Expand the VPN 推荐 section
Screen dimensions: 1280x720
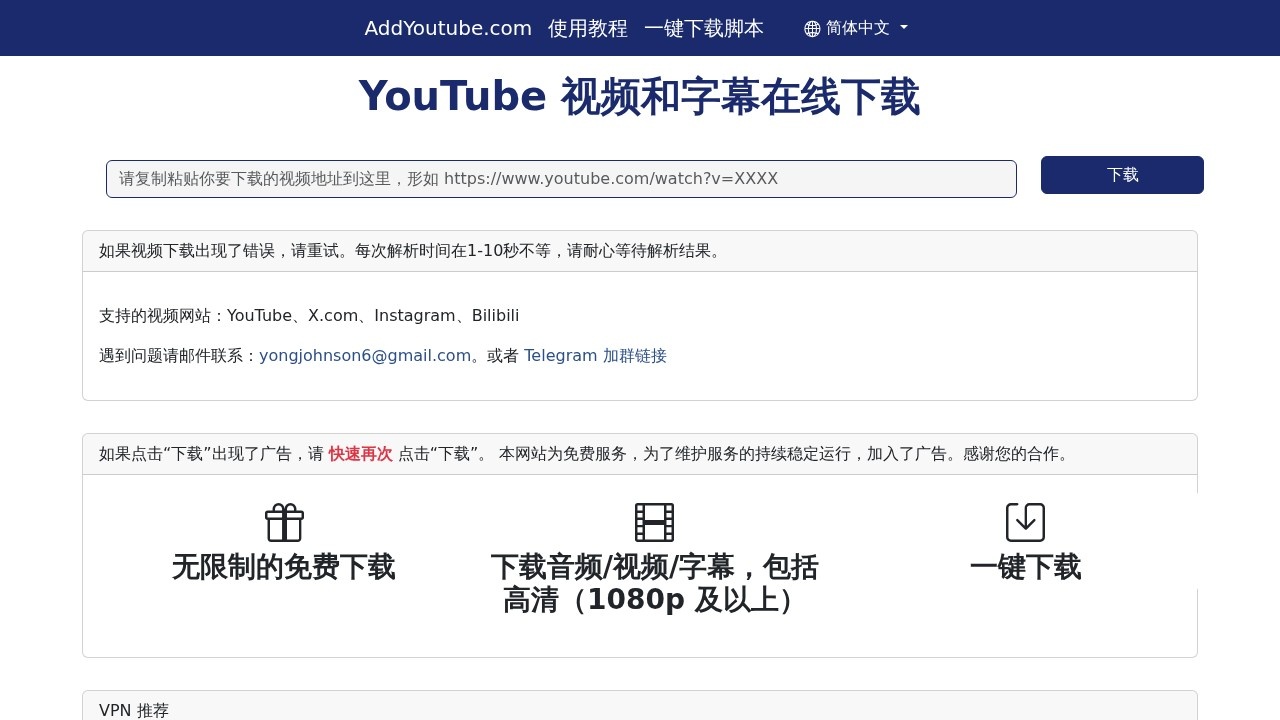tap(134, 710)
